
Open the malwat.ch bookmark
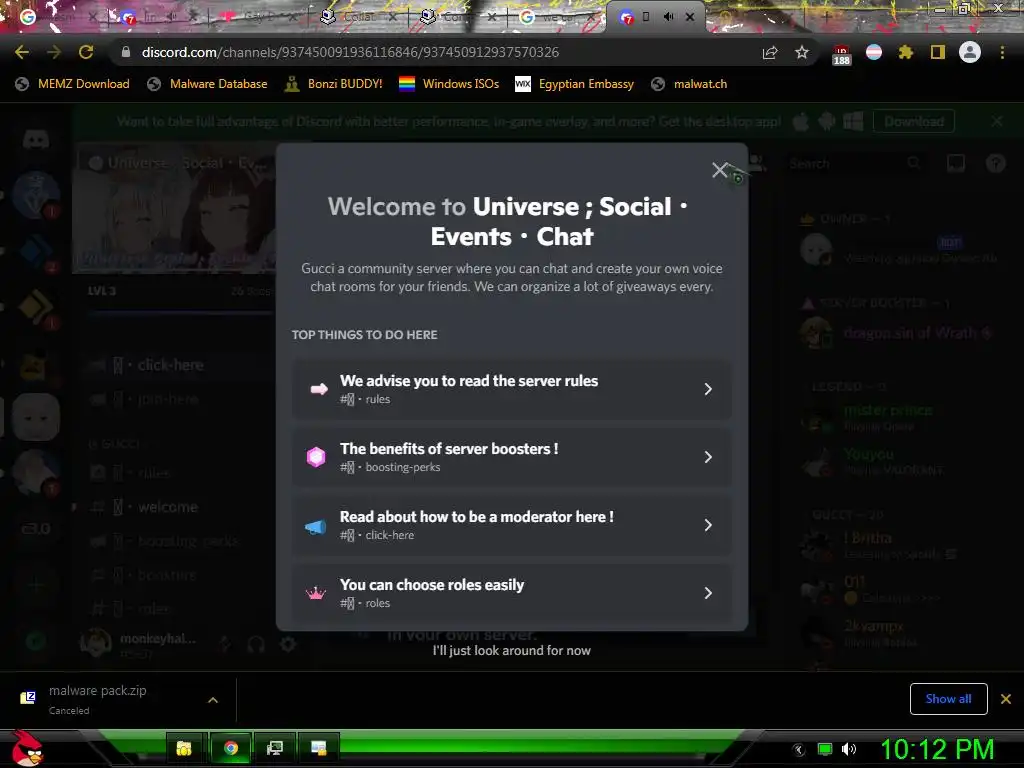(x=690, y=84)
